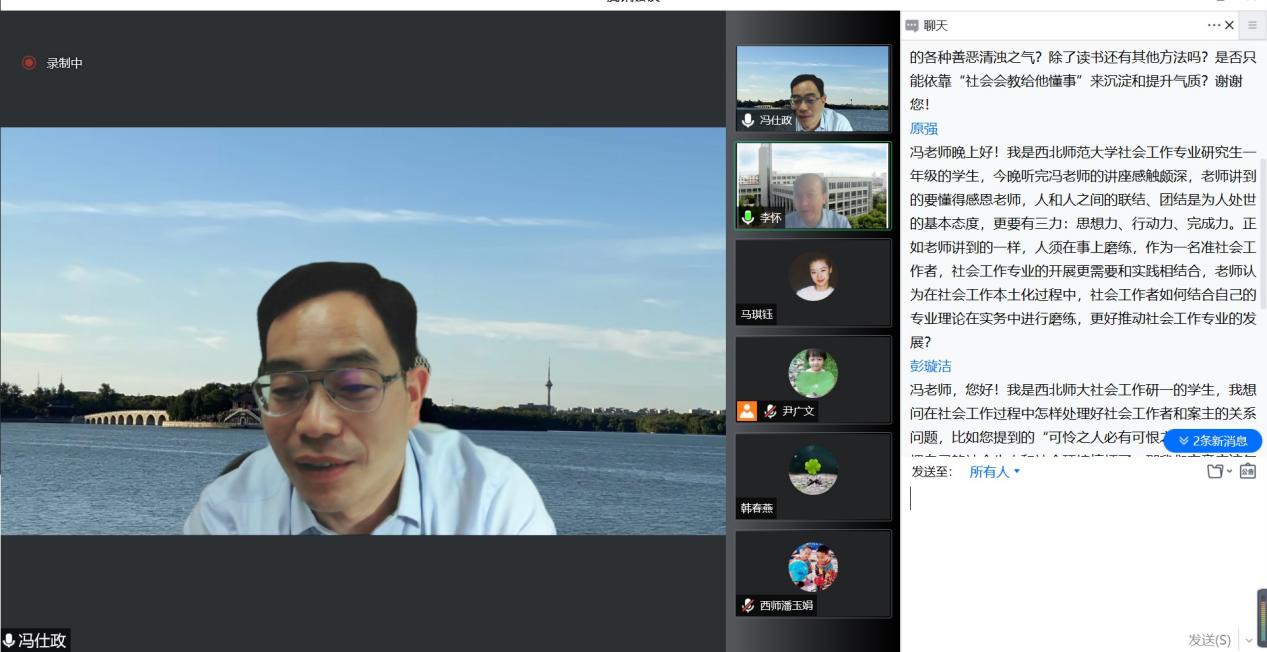The image size is (1267, 652).
Task: Toggle microphone icon on 冯仕政's small tile
Action: (748, 120)
